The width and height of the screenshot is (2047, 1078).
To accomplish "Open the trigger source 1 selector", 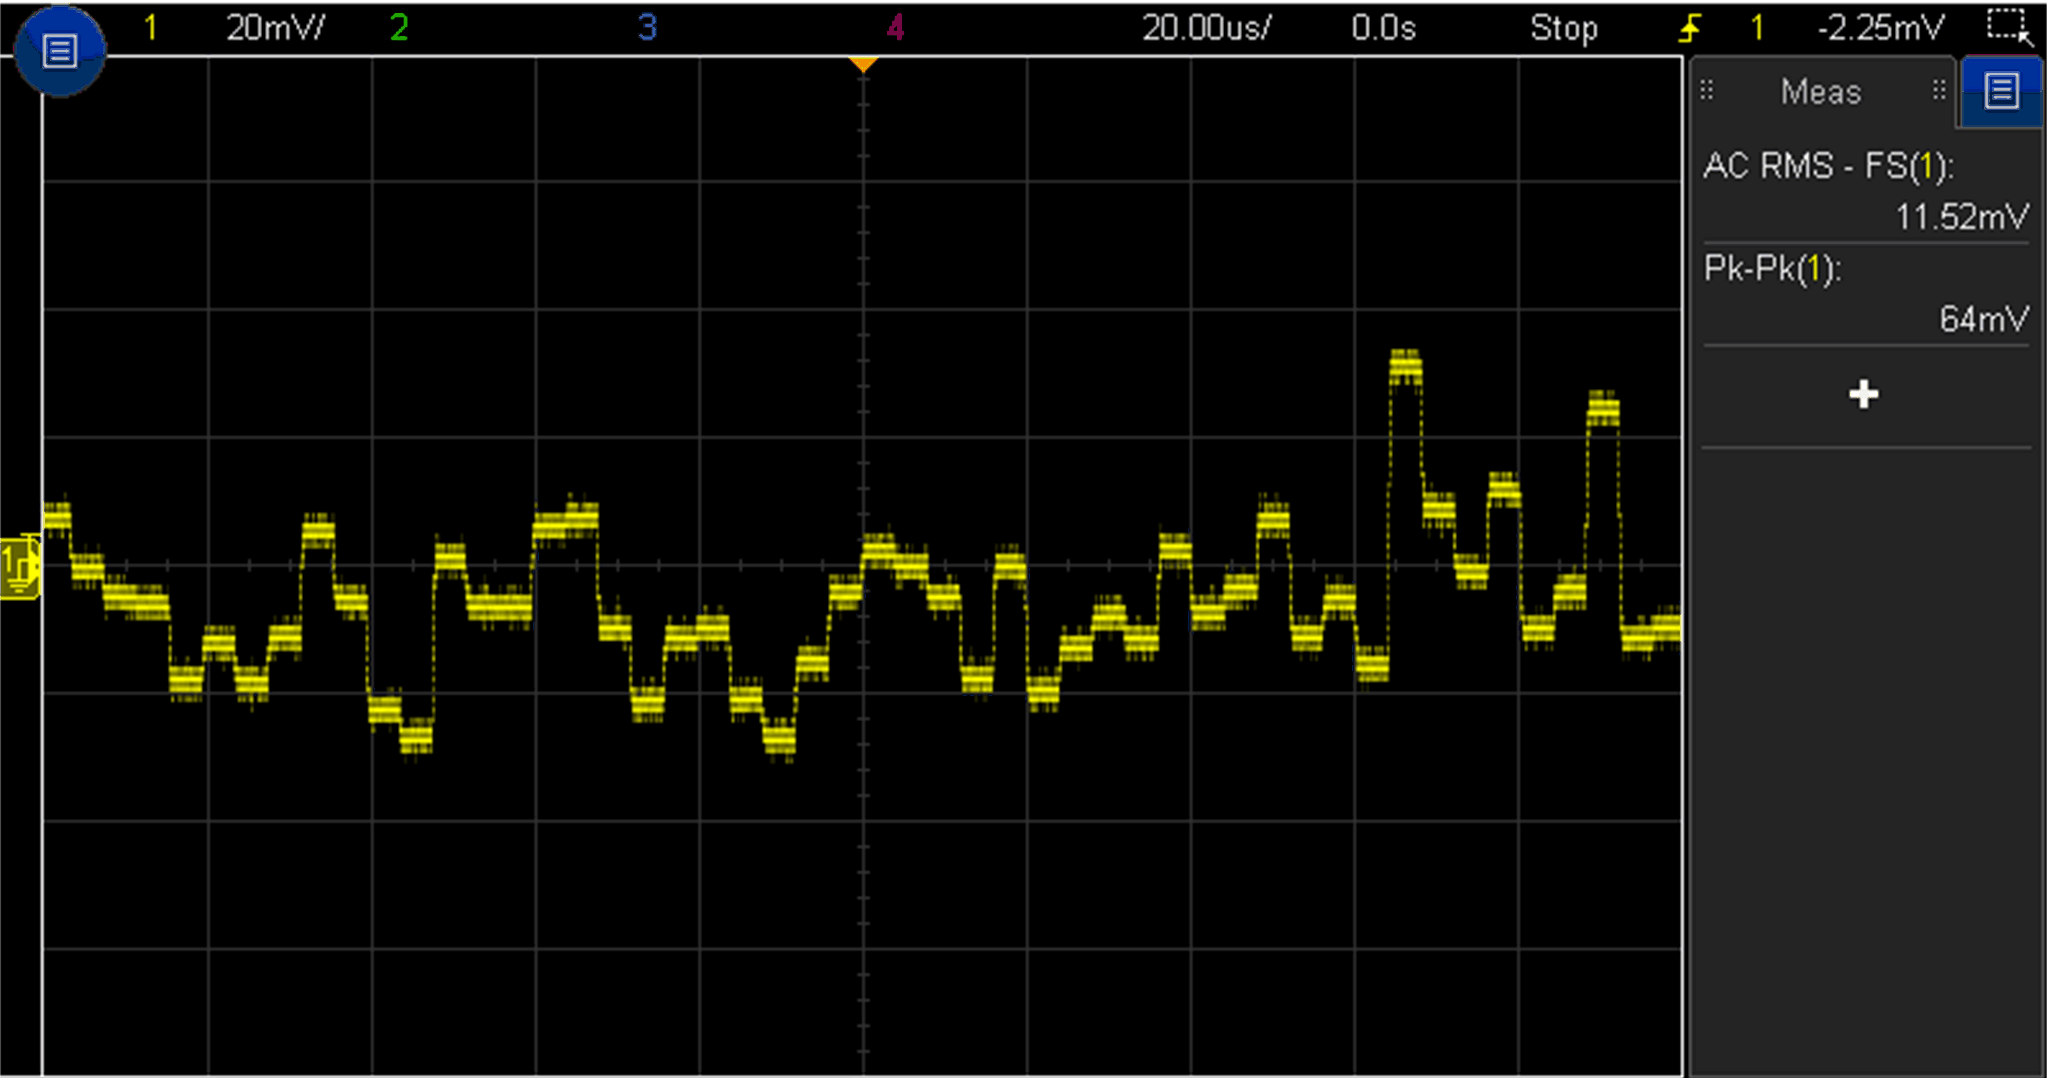I will click(x=1756, y=28).
